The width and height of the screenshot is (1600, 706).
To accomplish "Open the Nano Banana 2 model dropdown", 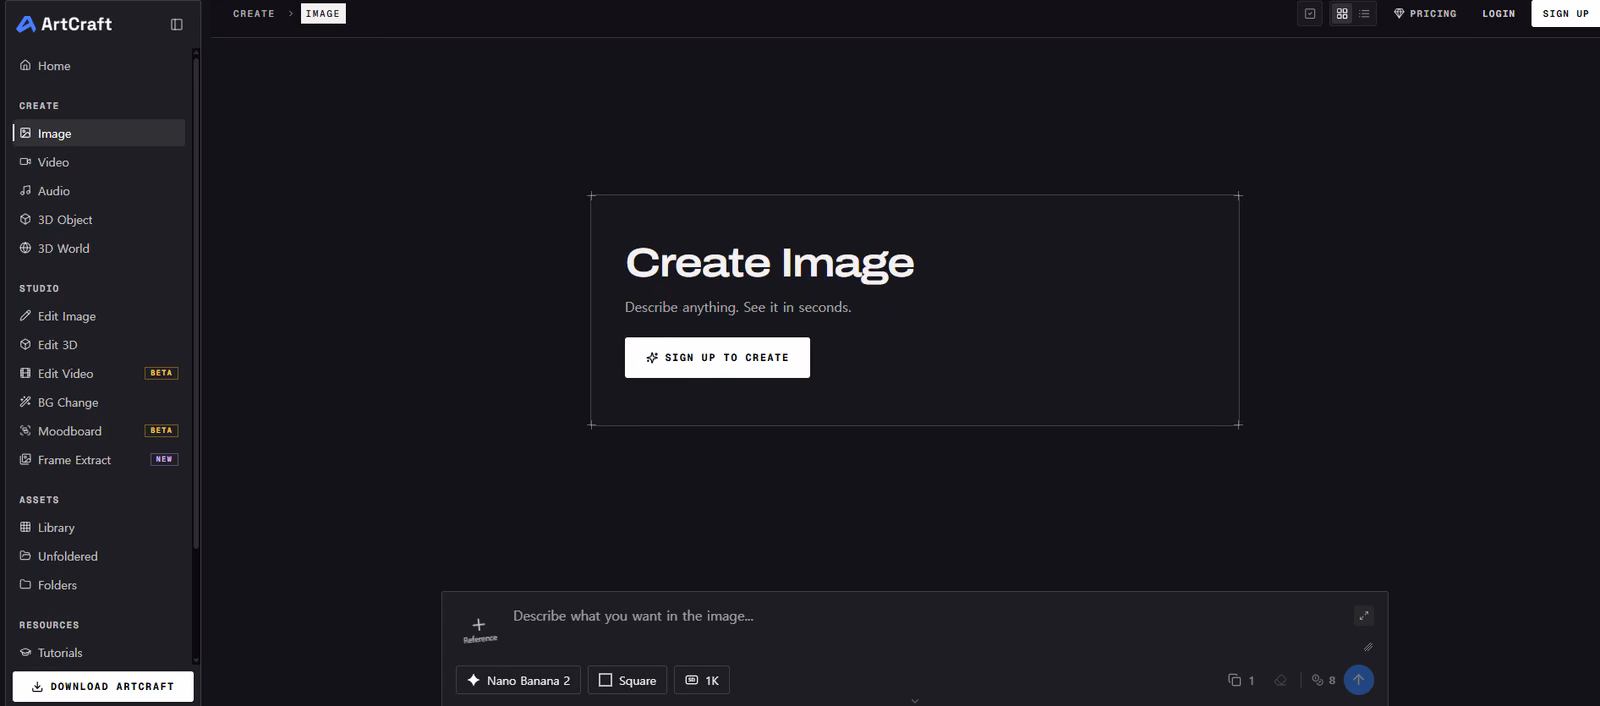I will pyautogui.click(x=518, y=680).
